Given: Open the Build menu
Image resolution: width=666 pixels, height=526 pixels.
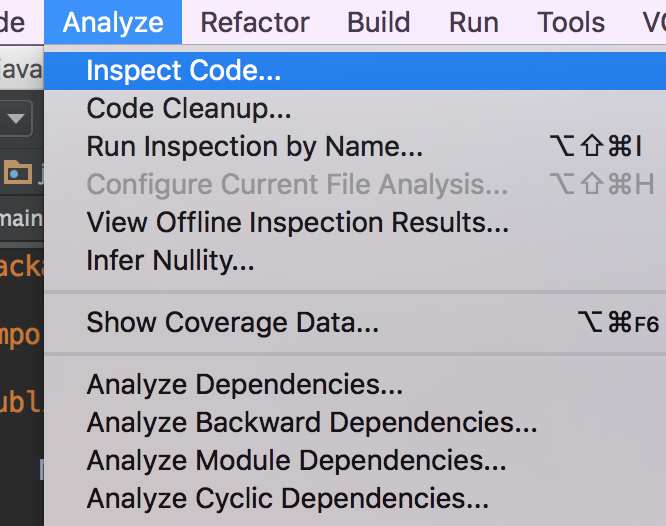Looking at the screenshot, I should 379,22.
